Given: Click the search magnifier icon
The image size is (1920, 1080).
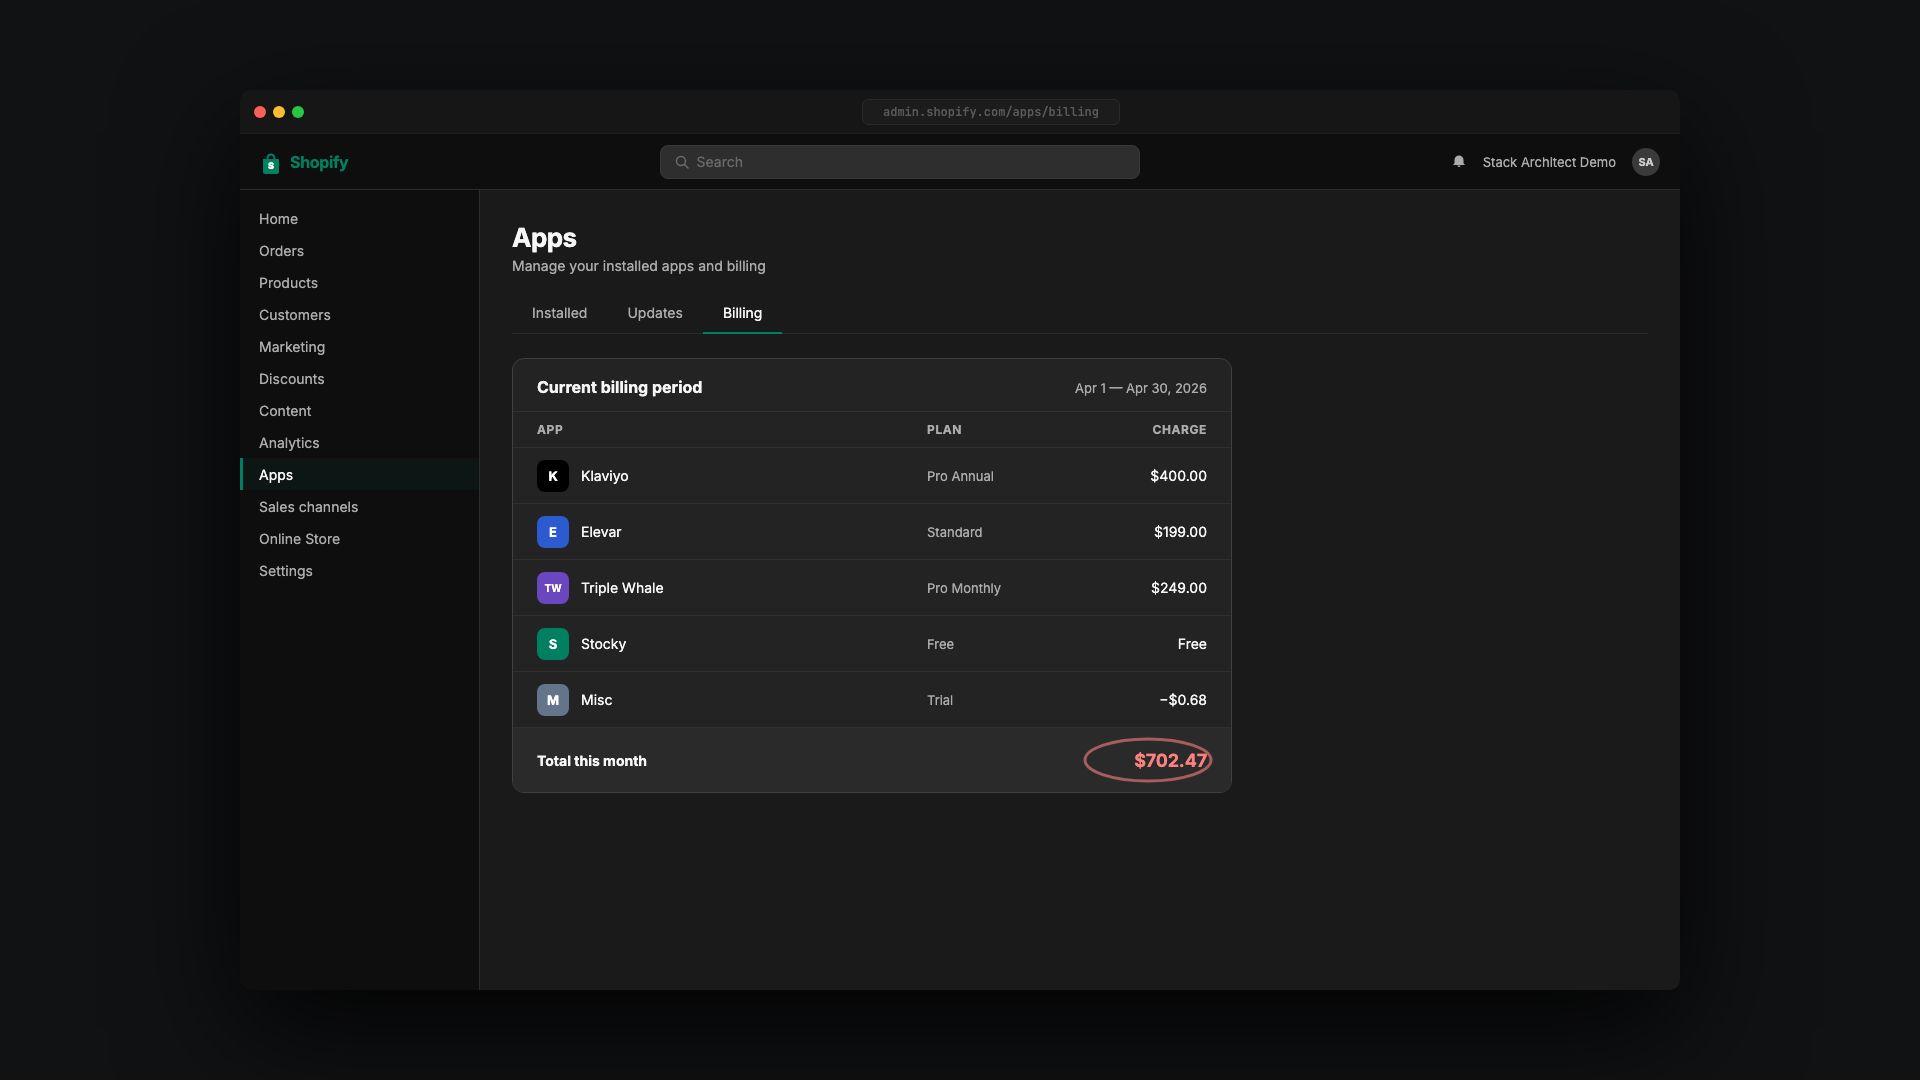Looking at the screenshot, I should click(682, 162).
